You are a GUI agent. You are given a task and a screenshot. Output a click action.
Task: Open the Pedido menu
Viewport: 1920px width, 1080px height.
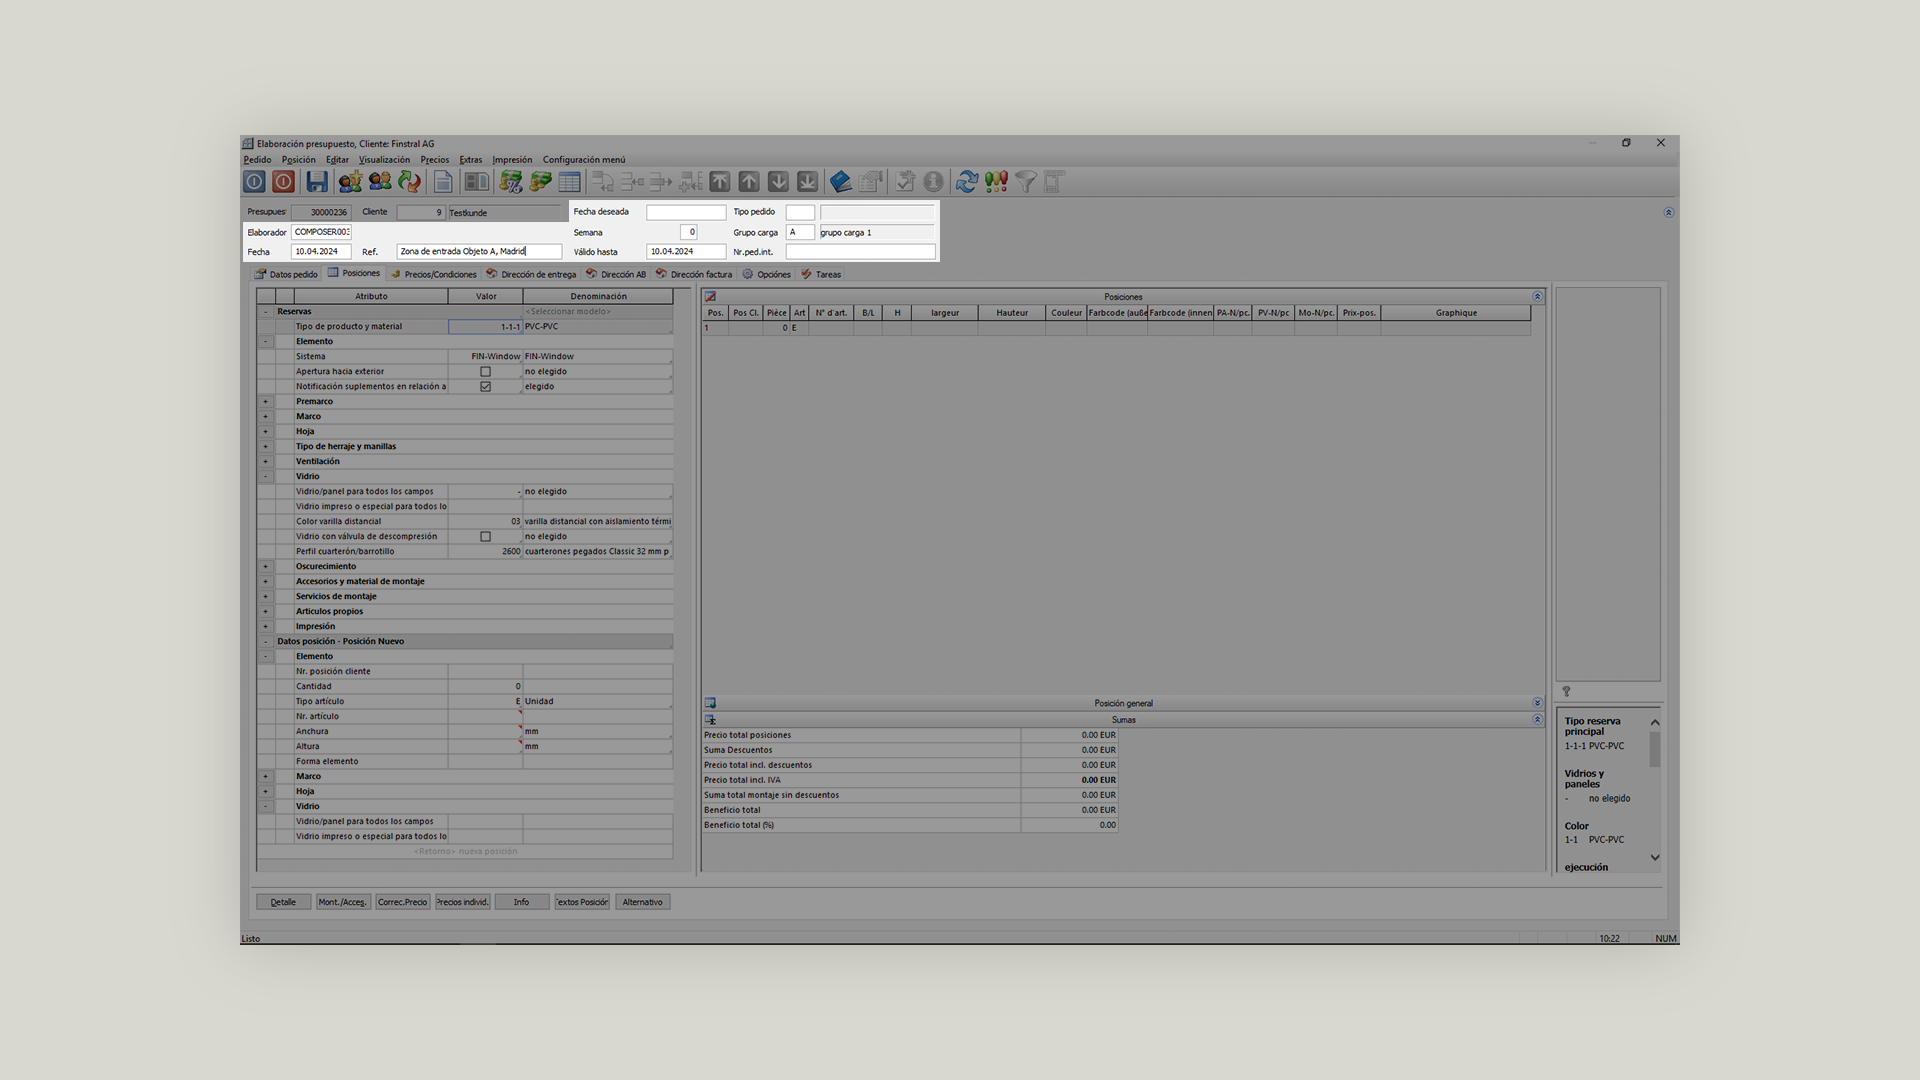[x=257, y=160]
